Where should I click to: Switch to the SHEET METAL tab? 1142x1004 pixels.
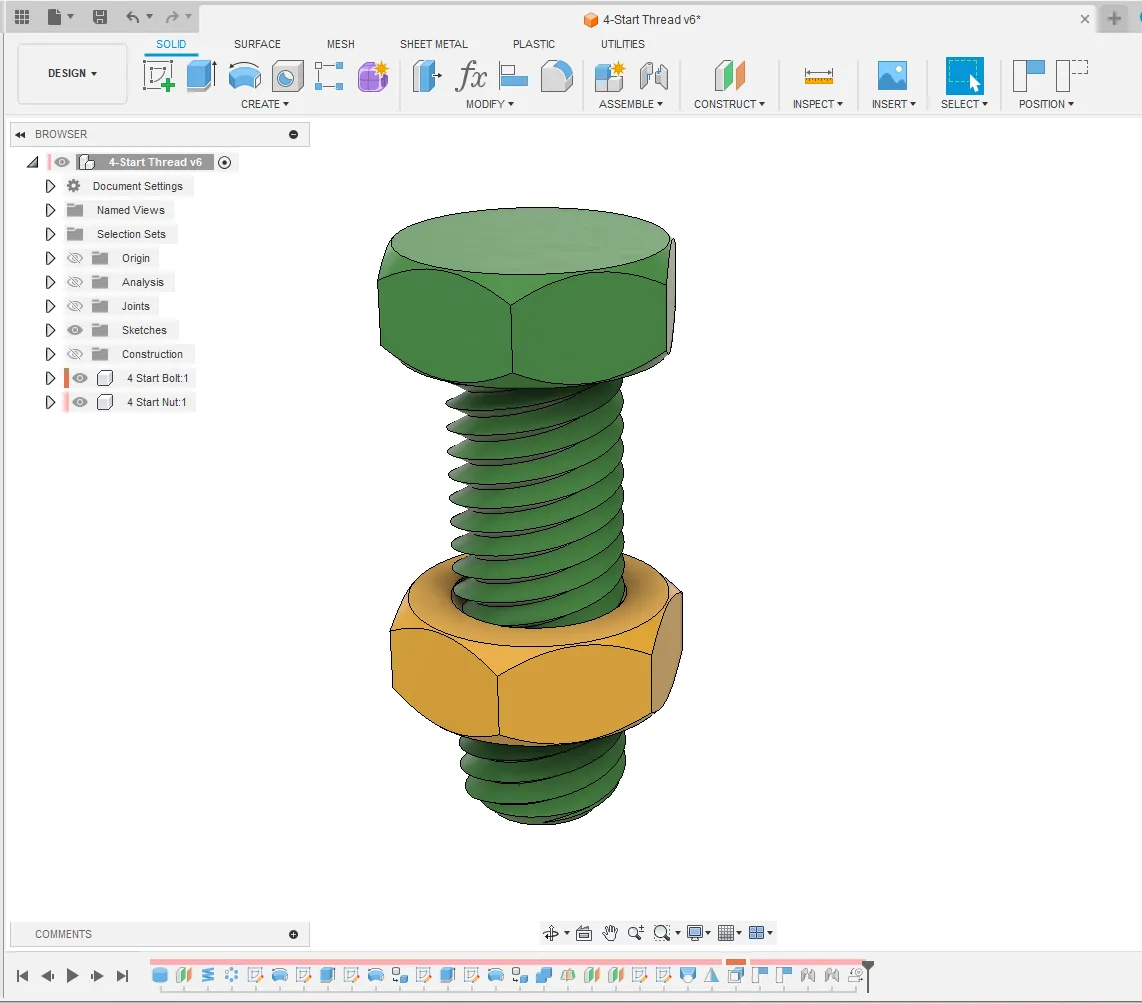(x=433, y=44)
